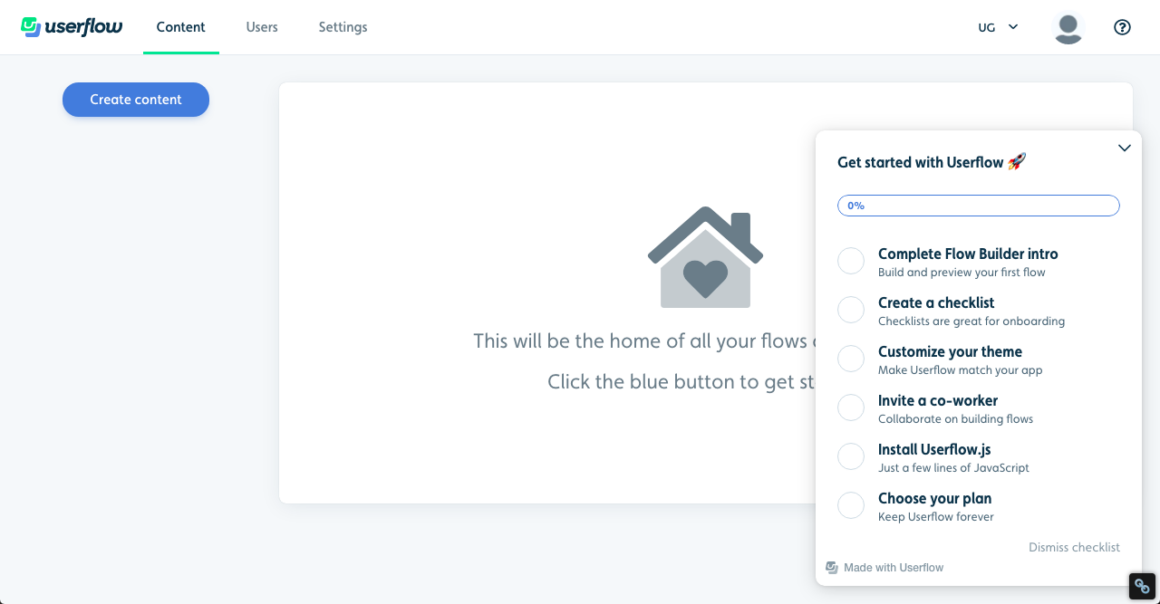Image resolution: width=1160 pixels, height=604 pixels.
Task: Click the user profile avatar
Action: (x=1068, y=28)
